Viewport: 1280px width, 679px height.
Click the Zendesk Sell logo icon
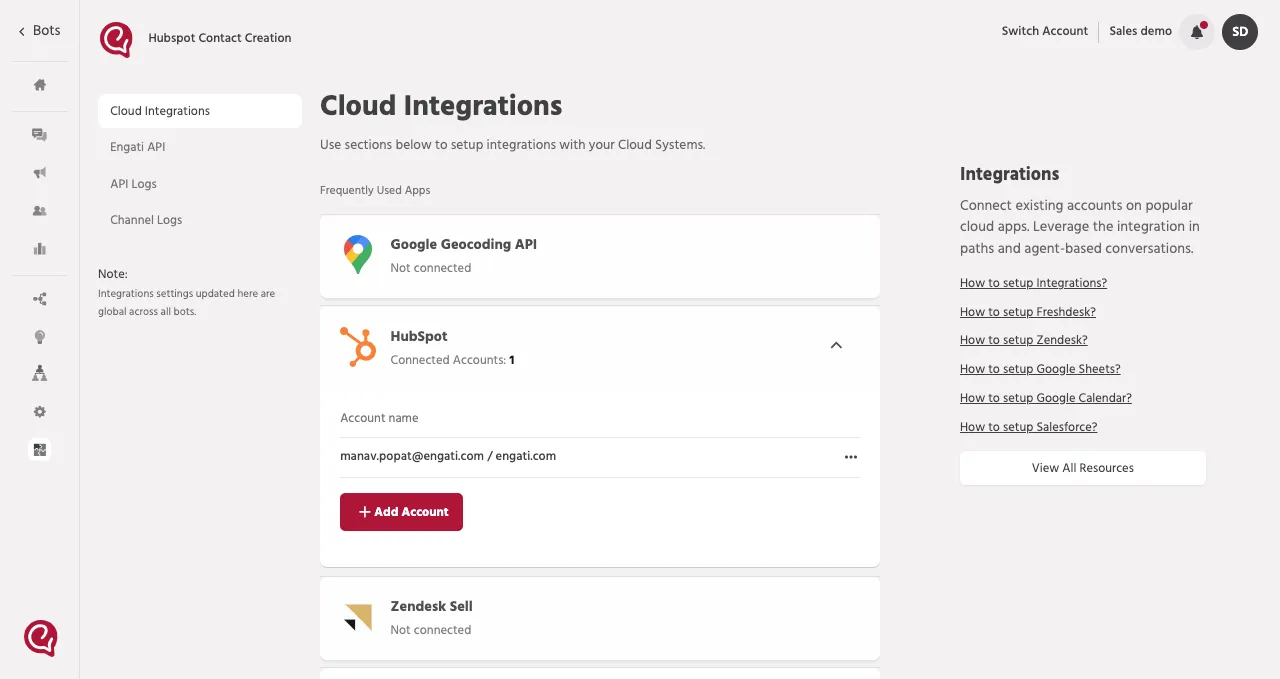357,617
